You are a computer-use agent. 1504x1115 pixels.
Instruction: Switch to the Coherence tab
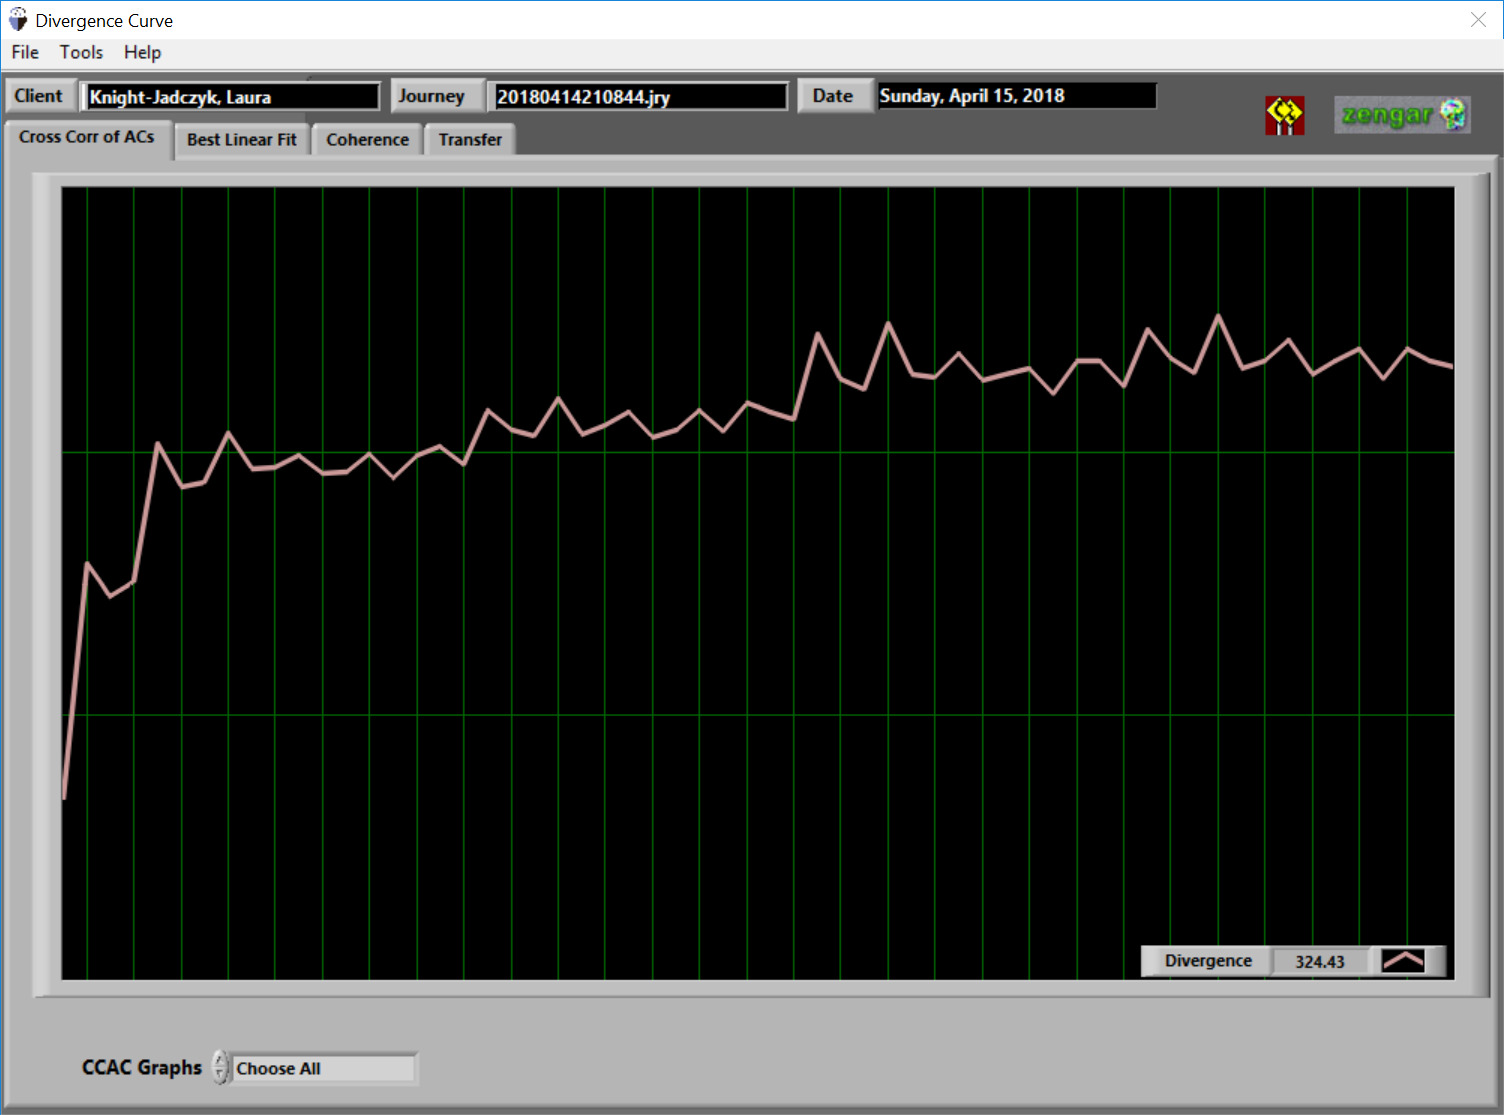[367, 139]
